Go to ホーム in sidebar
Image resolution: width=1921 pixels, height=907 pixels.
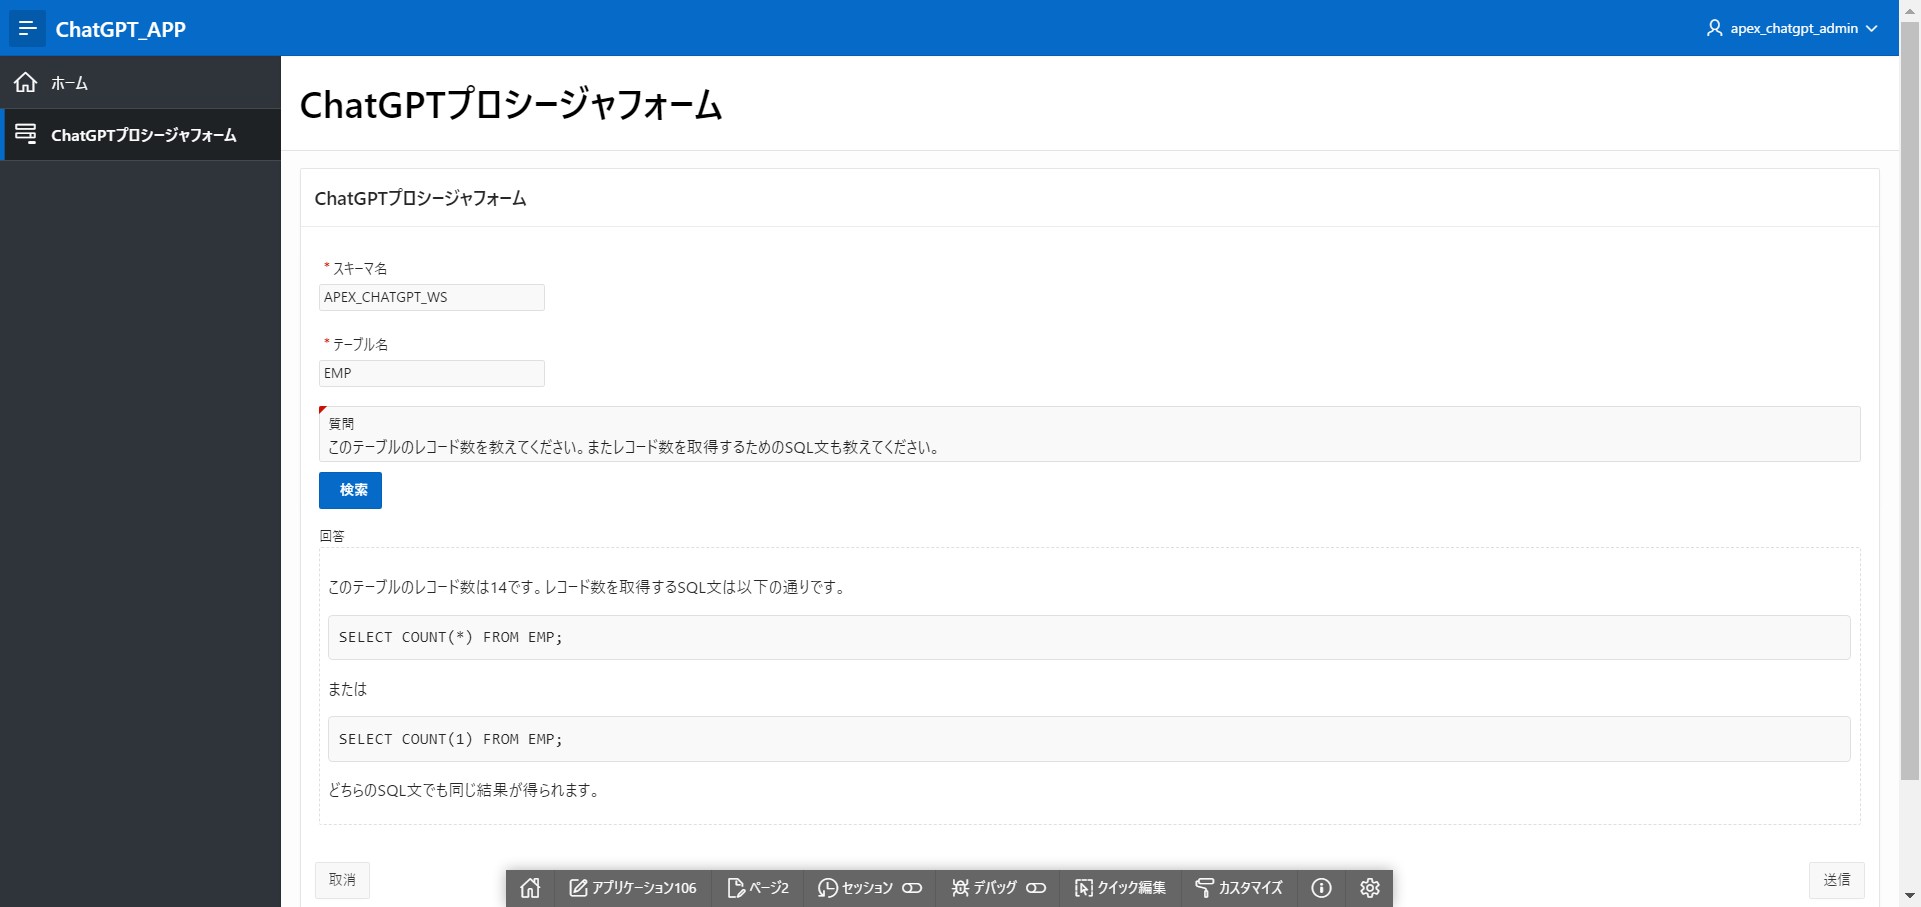140,82
